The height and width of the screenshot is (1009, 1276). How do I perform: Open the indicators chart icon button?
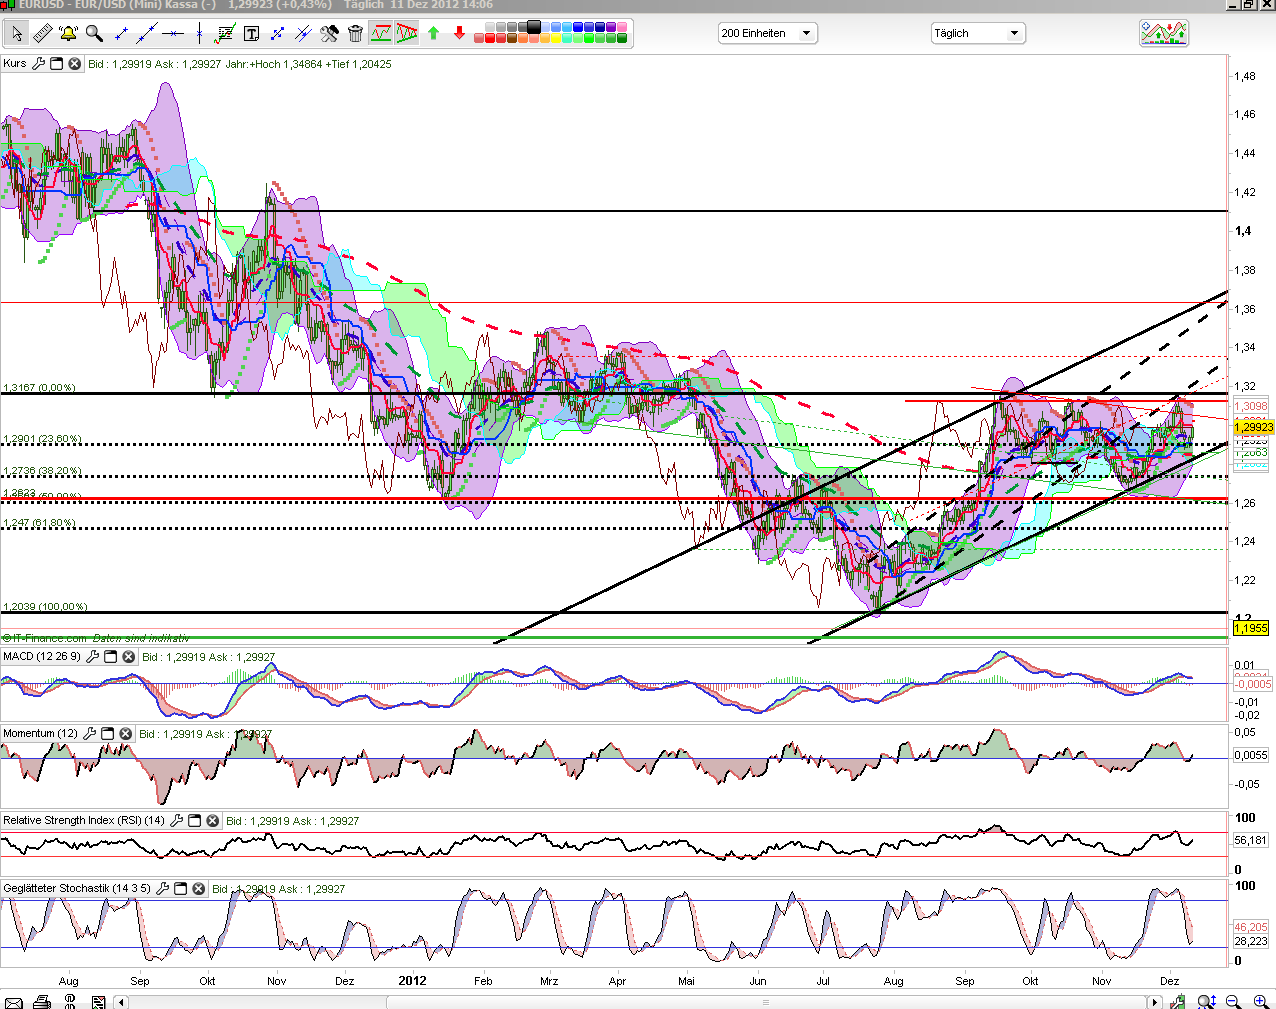pyautogui.click(x=1164, y=33)
